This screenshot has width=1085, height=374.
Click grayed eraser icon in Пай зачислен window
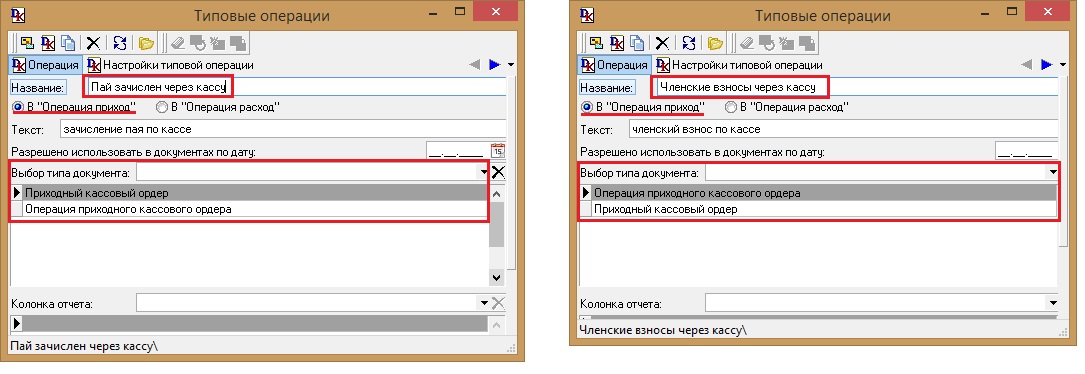(178, 43)
